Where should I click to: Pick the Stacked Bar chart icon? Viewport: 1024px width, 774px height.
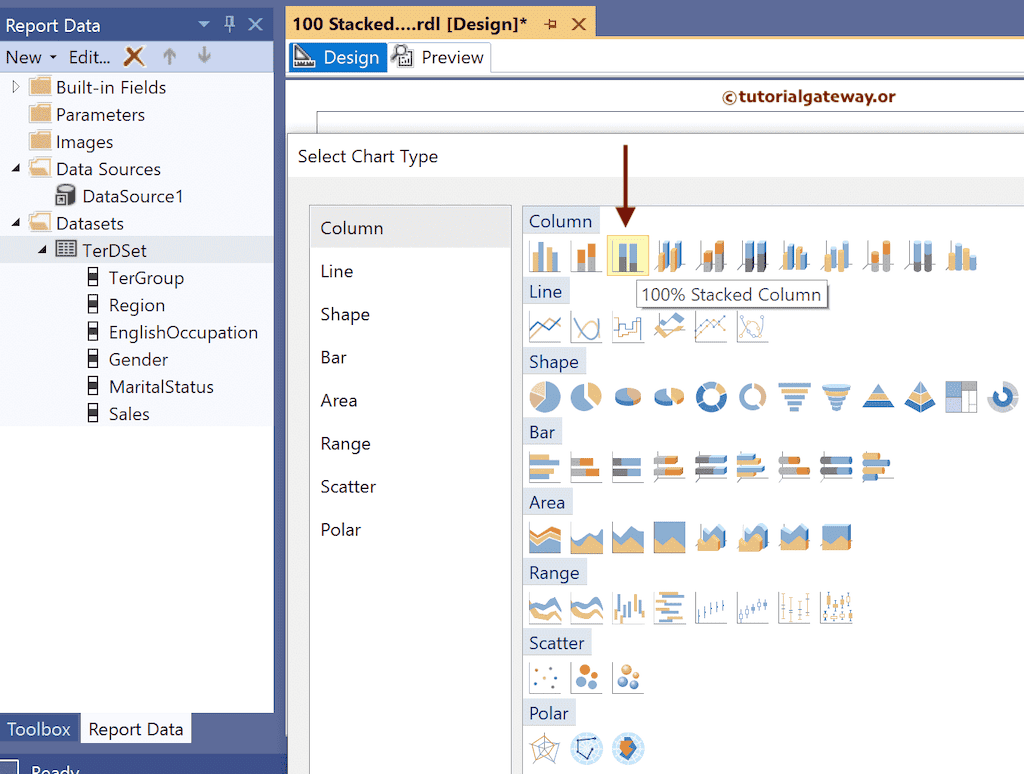[x=586, y=466]
